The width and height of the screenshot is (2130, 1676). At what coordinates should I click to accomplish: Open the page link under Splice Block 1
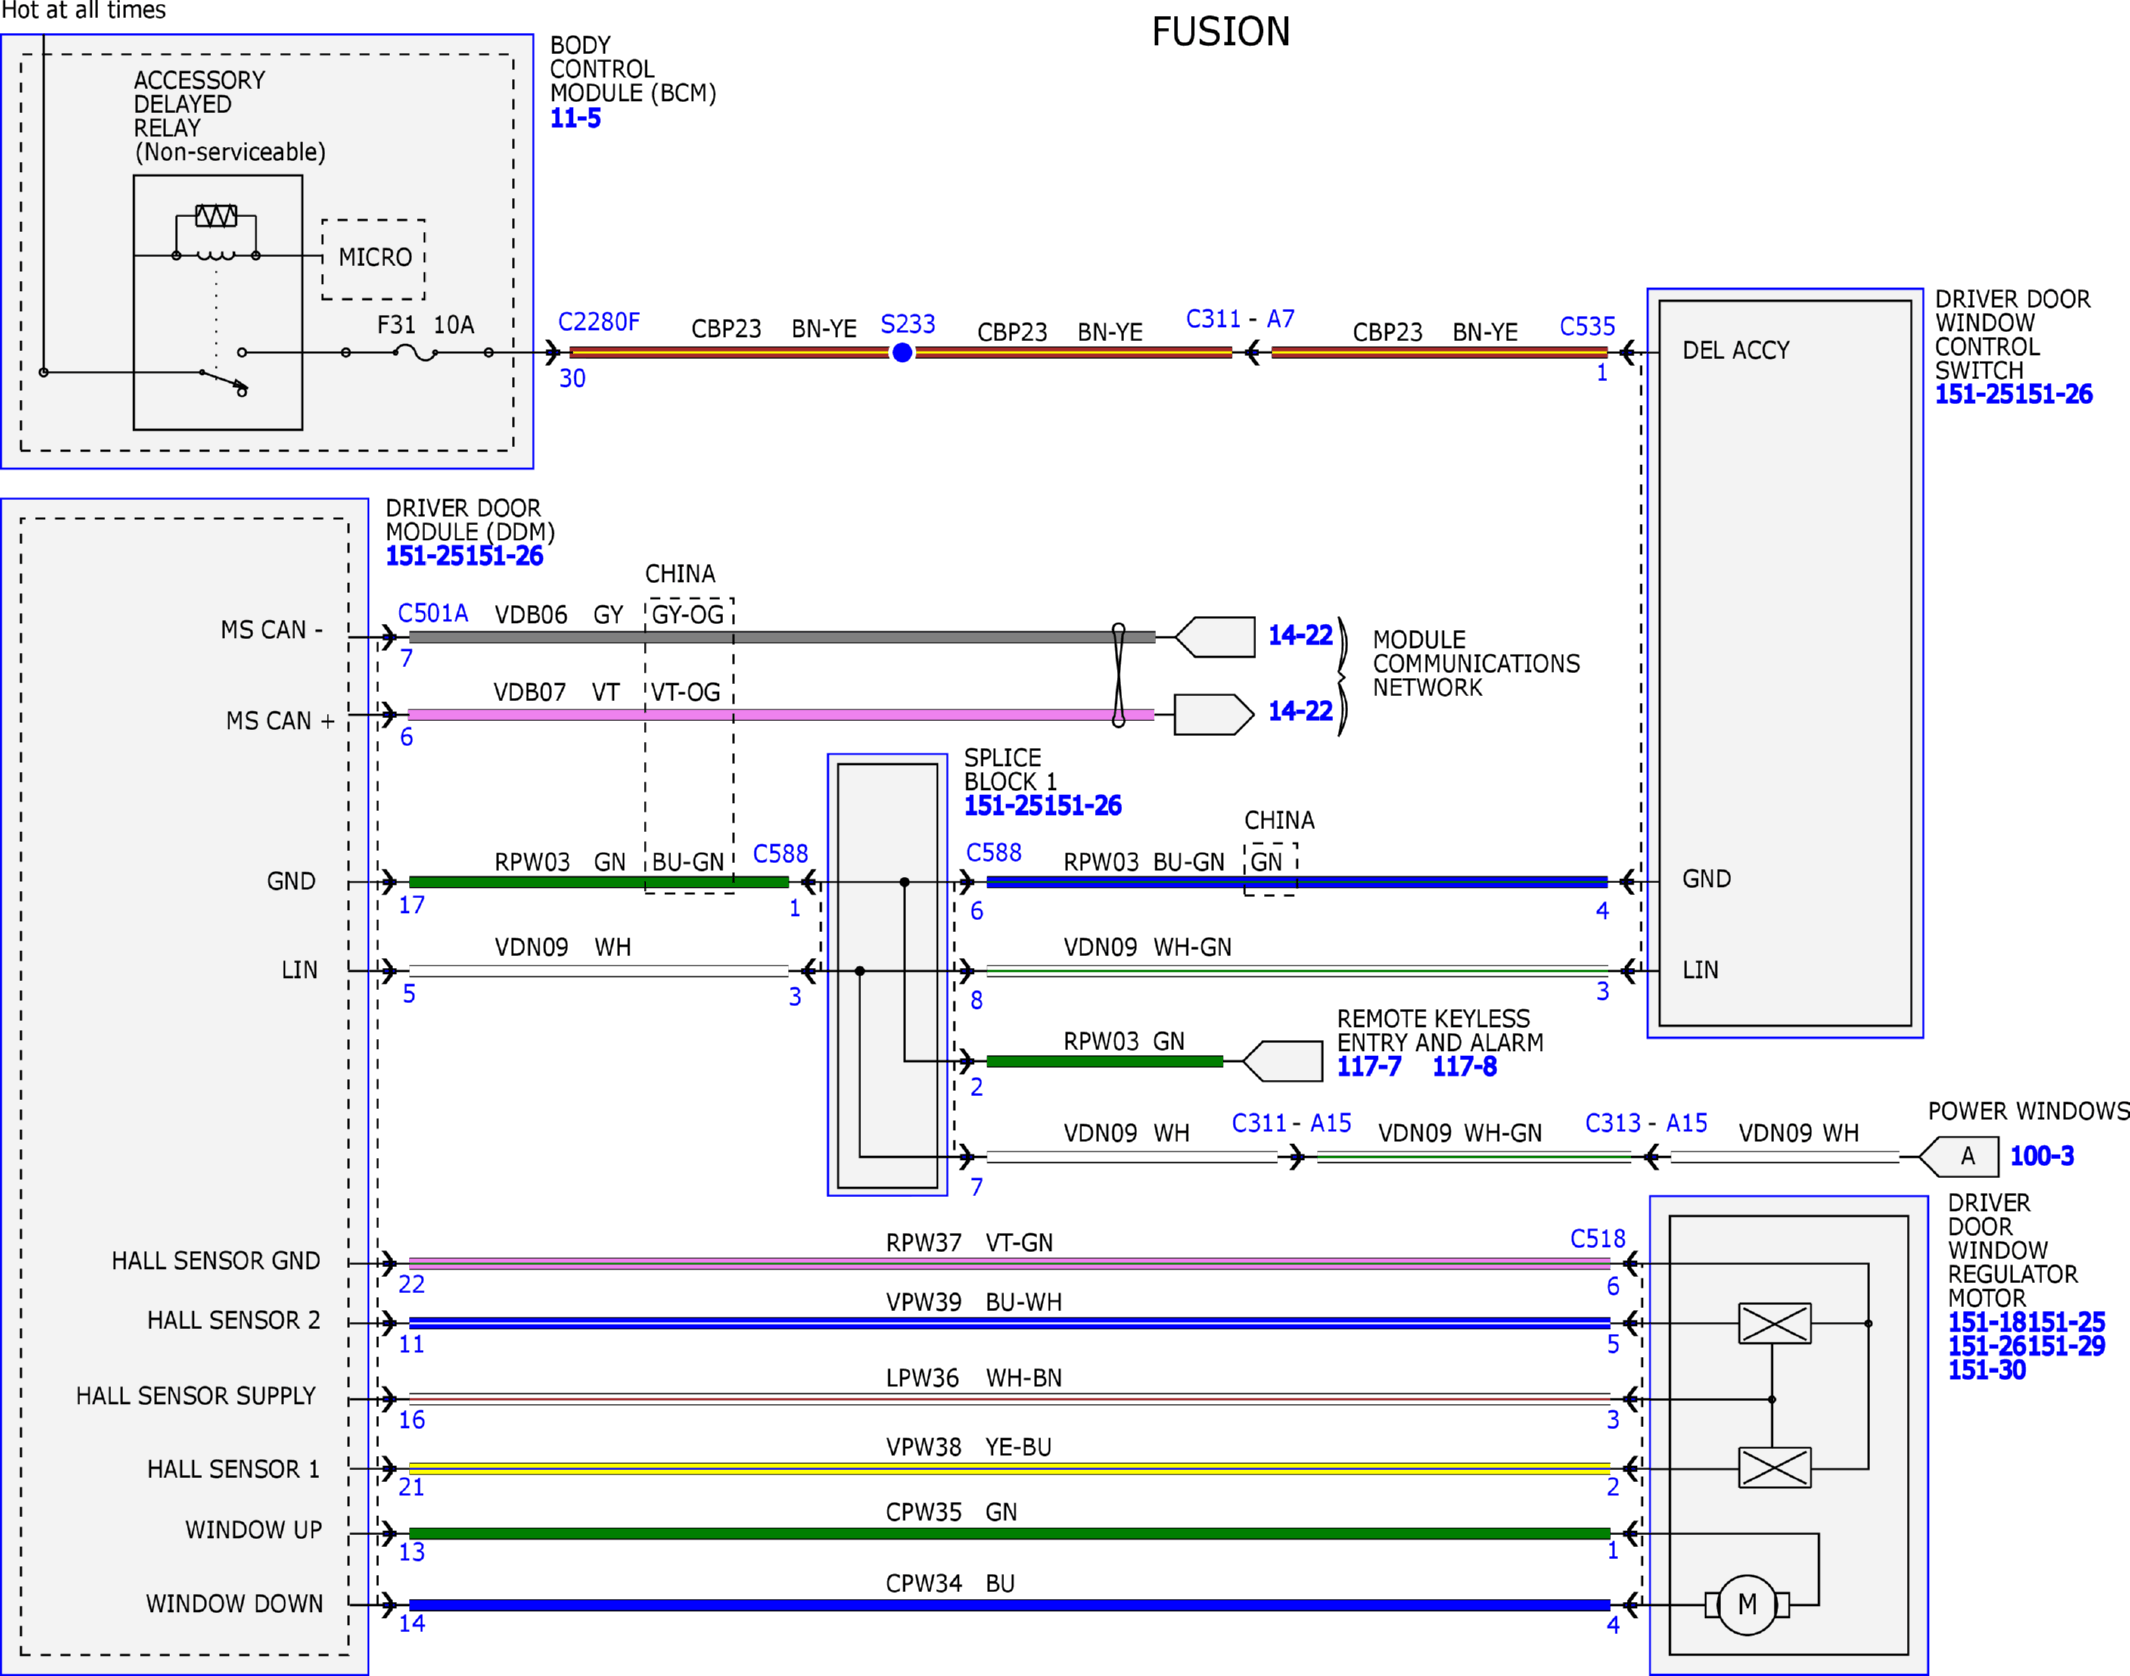point(1043,805)
